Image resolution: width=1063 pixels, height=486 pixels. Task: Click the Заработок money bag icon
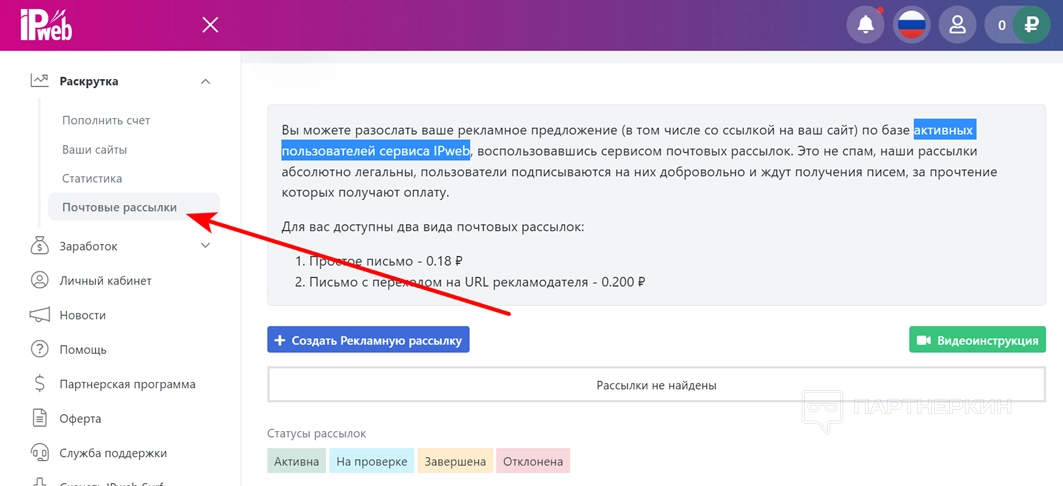(x=40, y=246)
